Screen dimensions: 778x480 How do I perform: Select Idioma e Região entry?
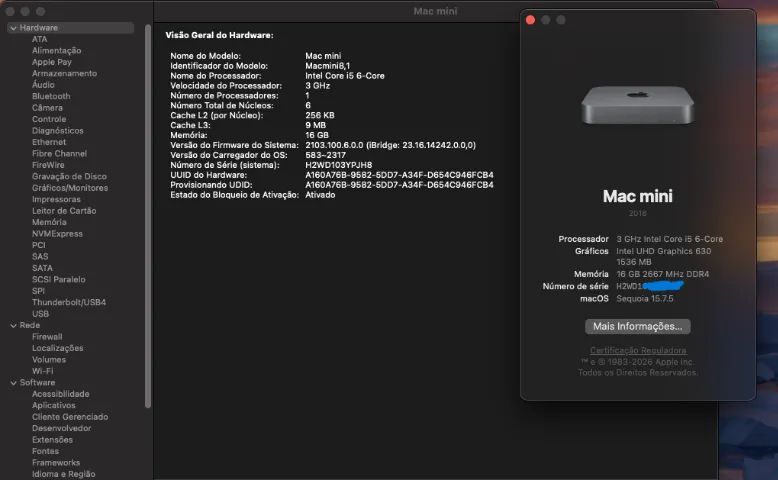64,474
